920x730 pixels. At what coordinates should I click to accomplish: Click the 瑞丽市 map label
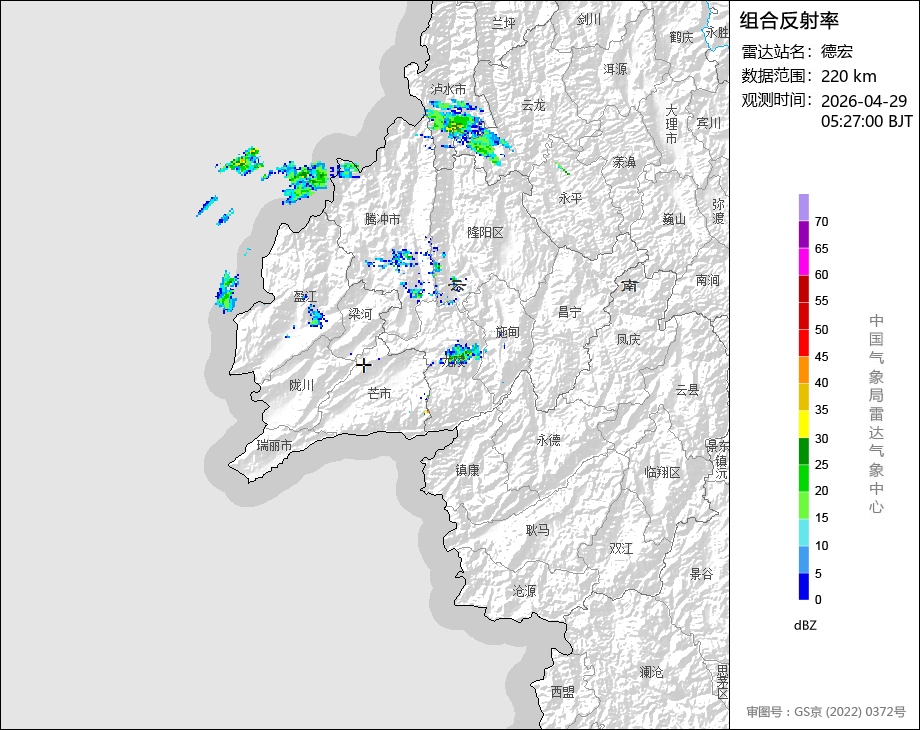click(x=274, y=445)
